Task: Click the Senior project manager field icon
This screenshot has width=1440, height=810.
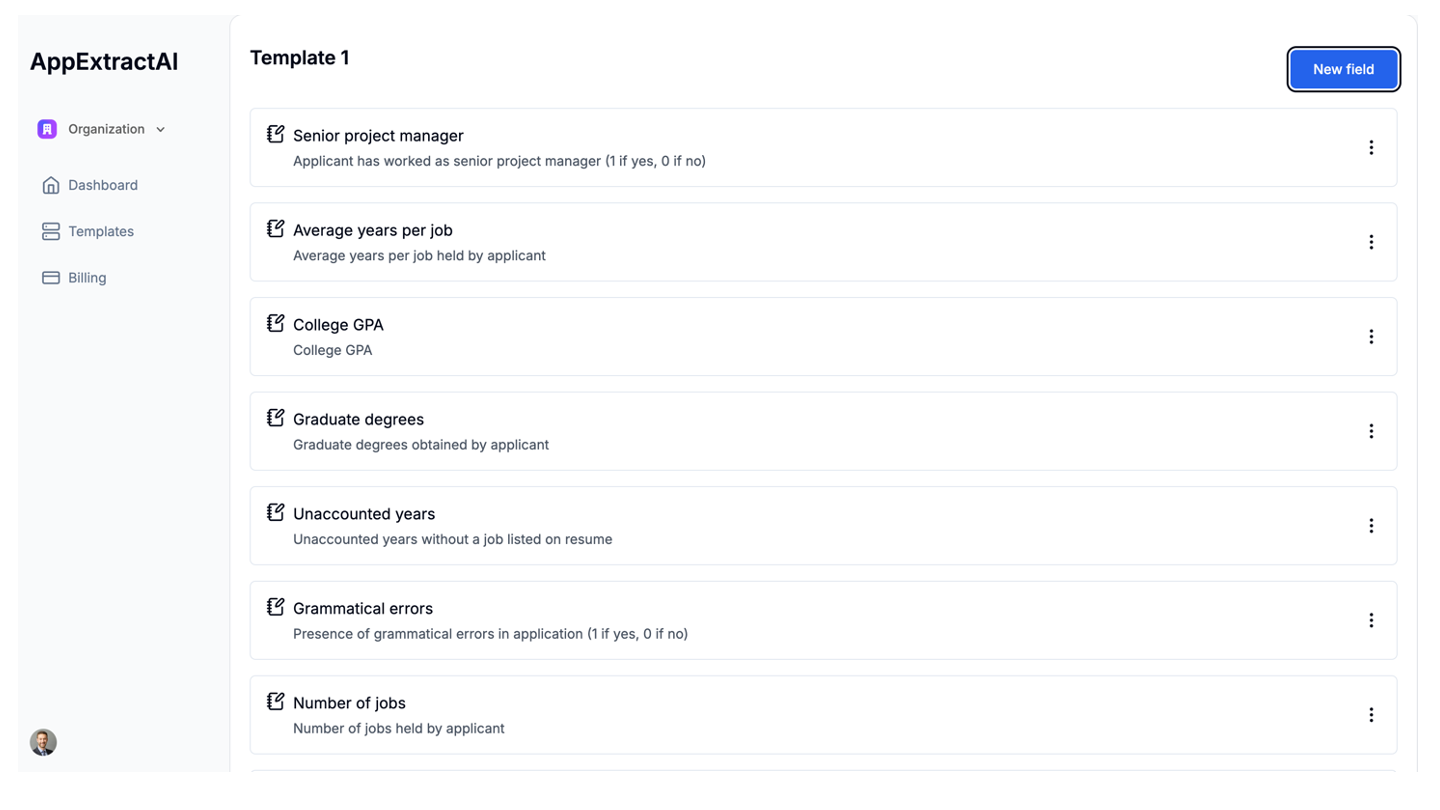Action: click(x=275, y=134)
